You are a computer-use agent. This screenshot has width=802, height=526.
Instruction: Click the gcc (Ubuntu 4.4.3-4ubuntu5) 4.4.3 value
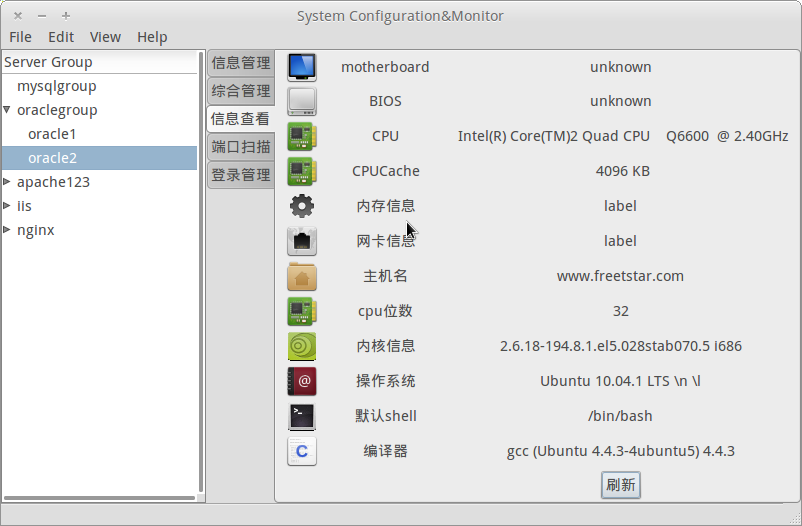[x=620, y=451]
